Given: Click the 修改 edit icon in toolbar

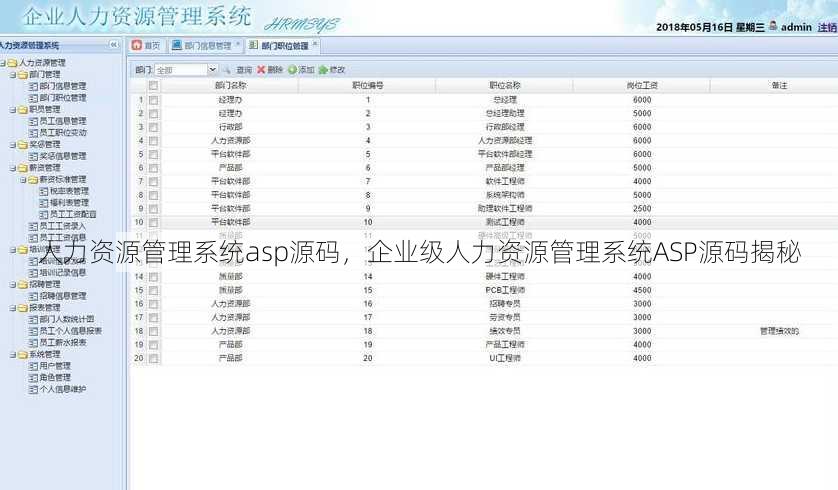Looking at the screenshot, I should pos(323,70).
